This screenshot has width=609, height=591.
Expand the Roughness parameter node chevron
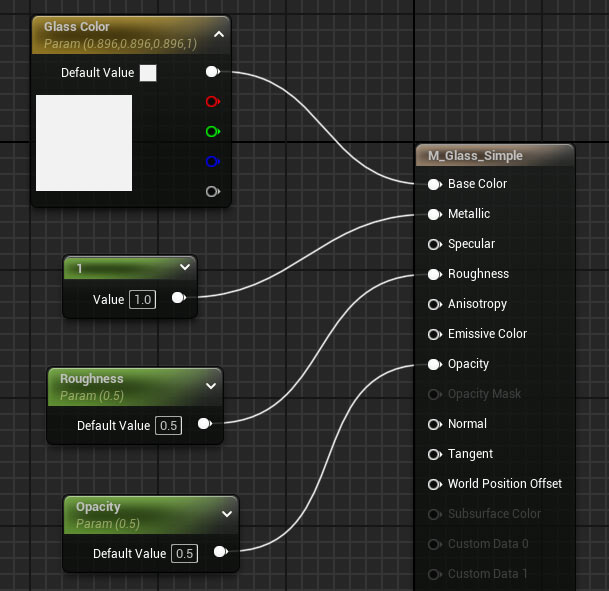tap(210, 385)
